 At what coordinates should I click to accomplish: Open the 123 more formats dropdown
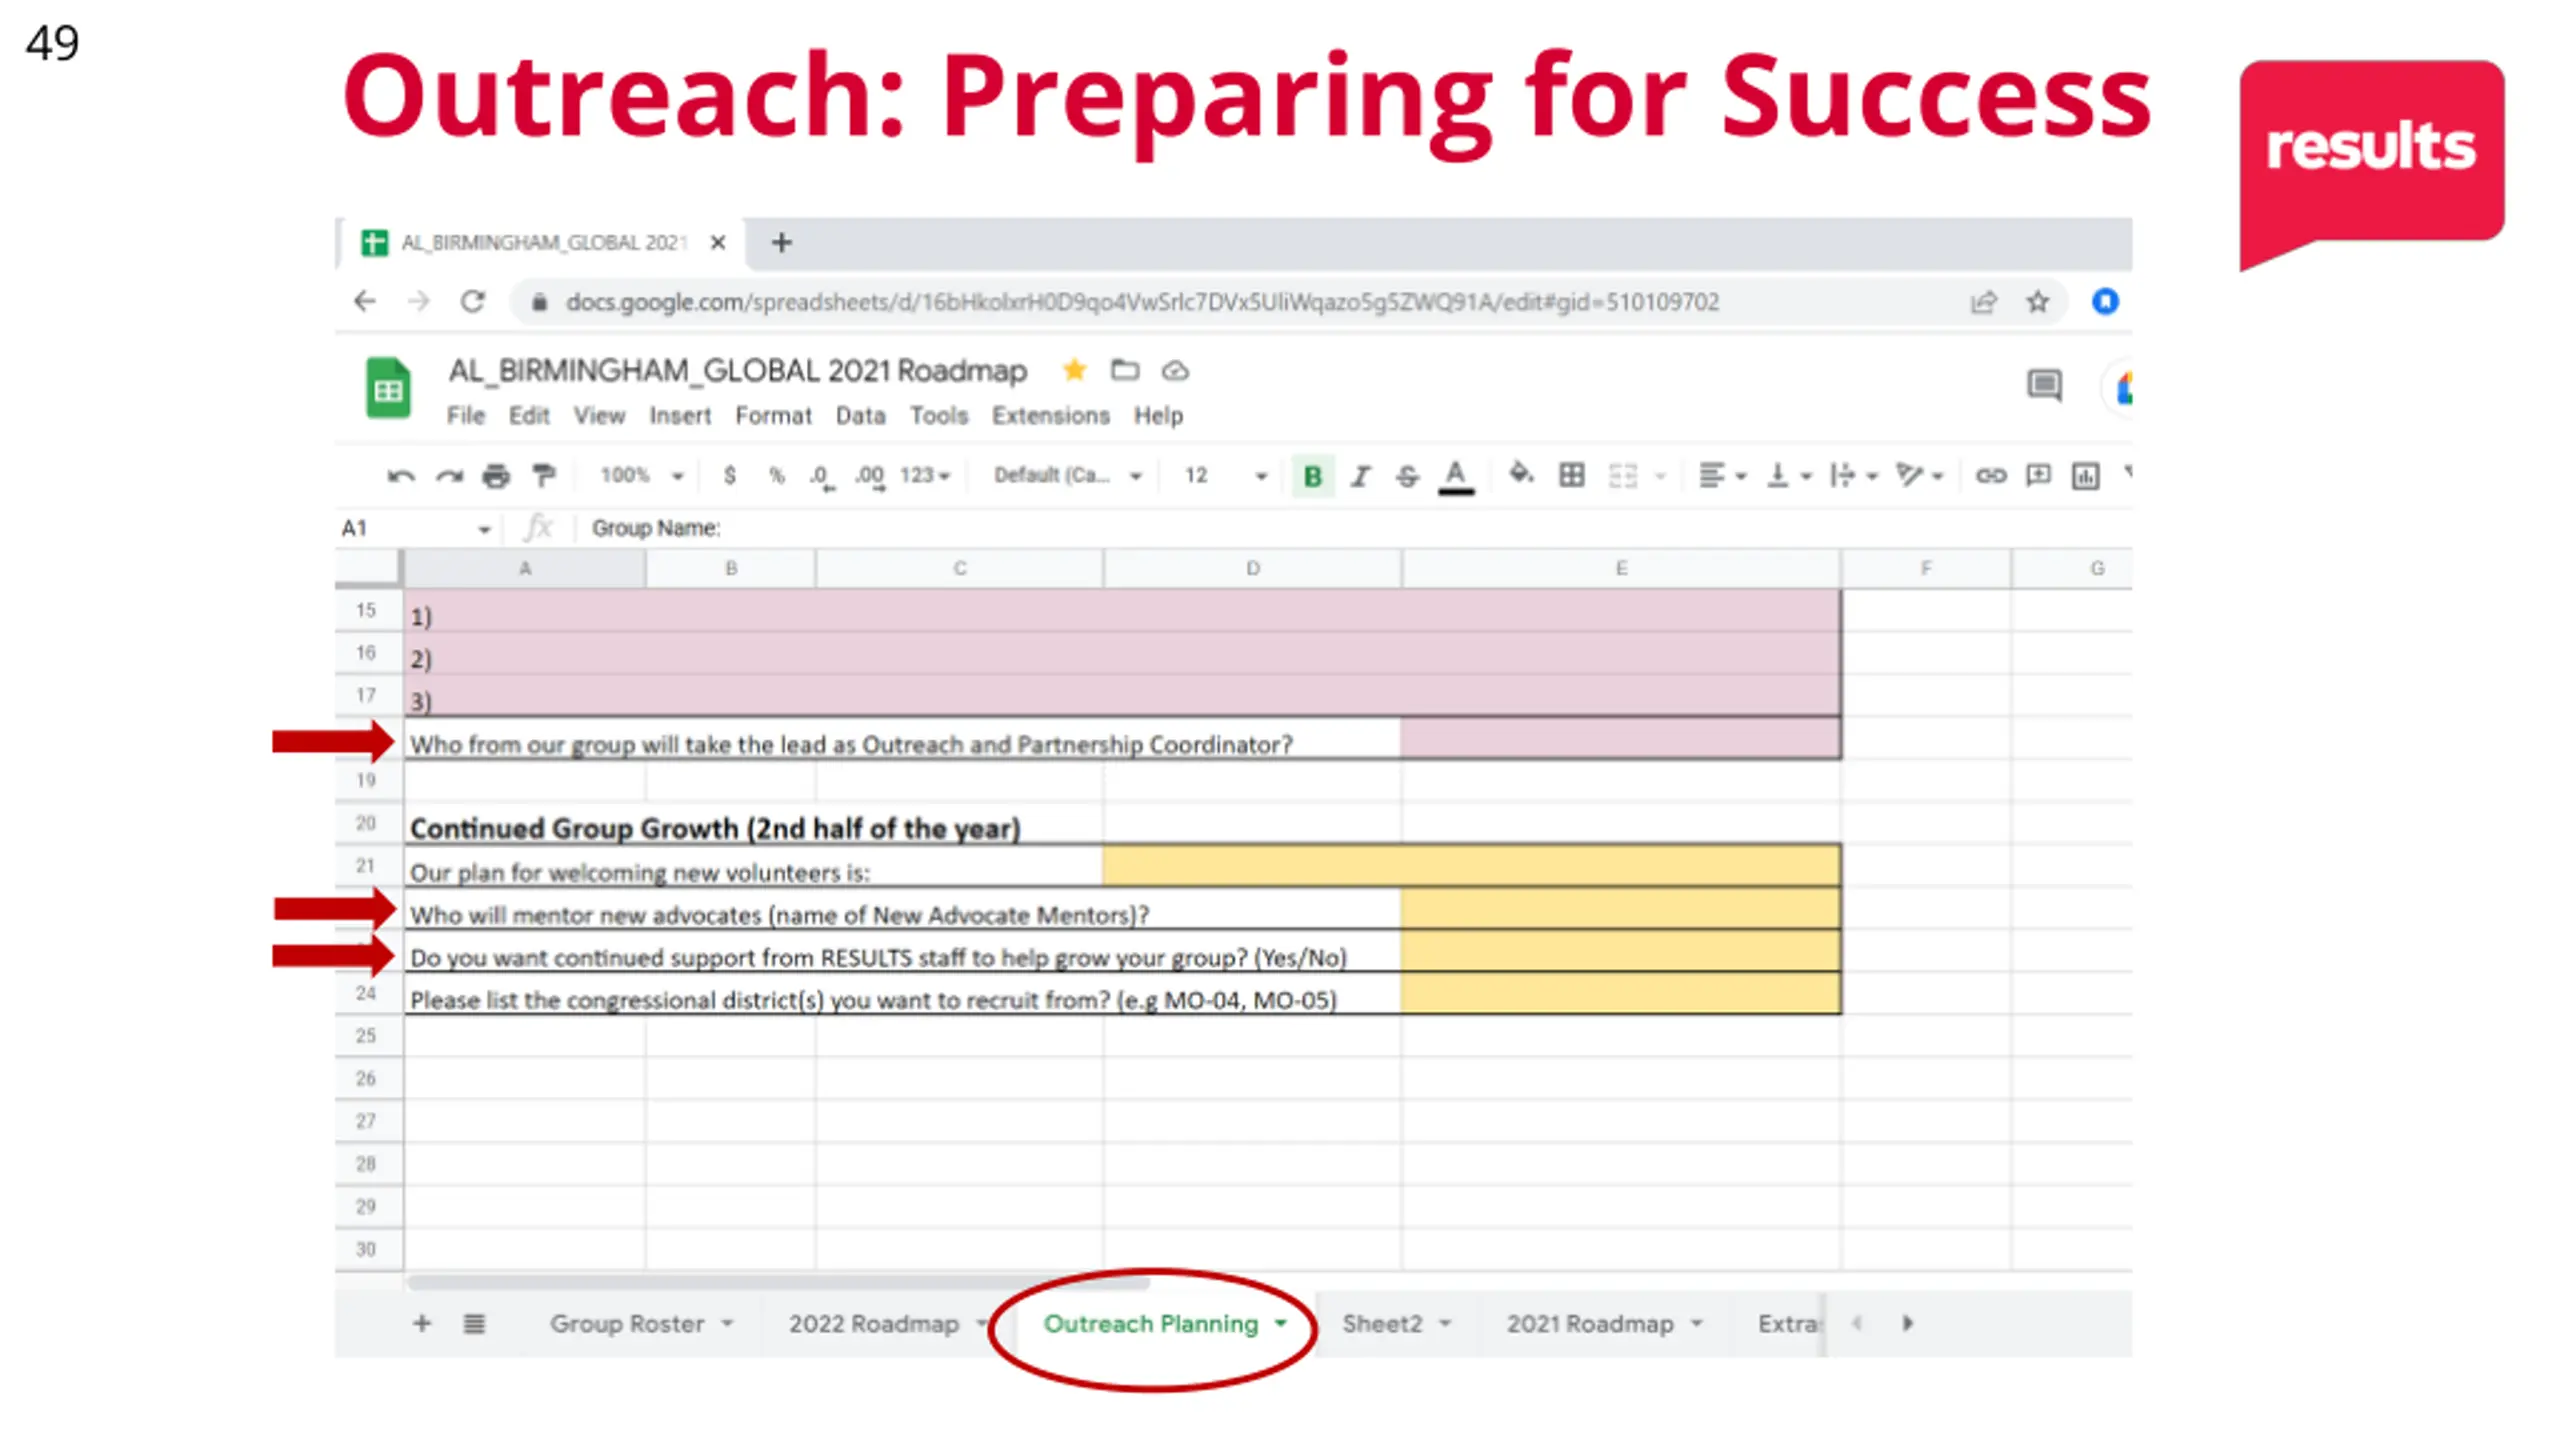point(925,475)
